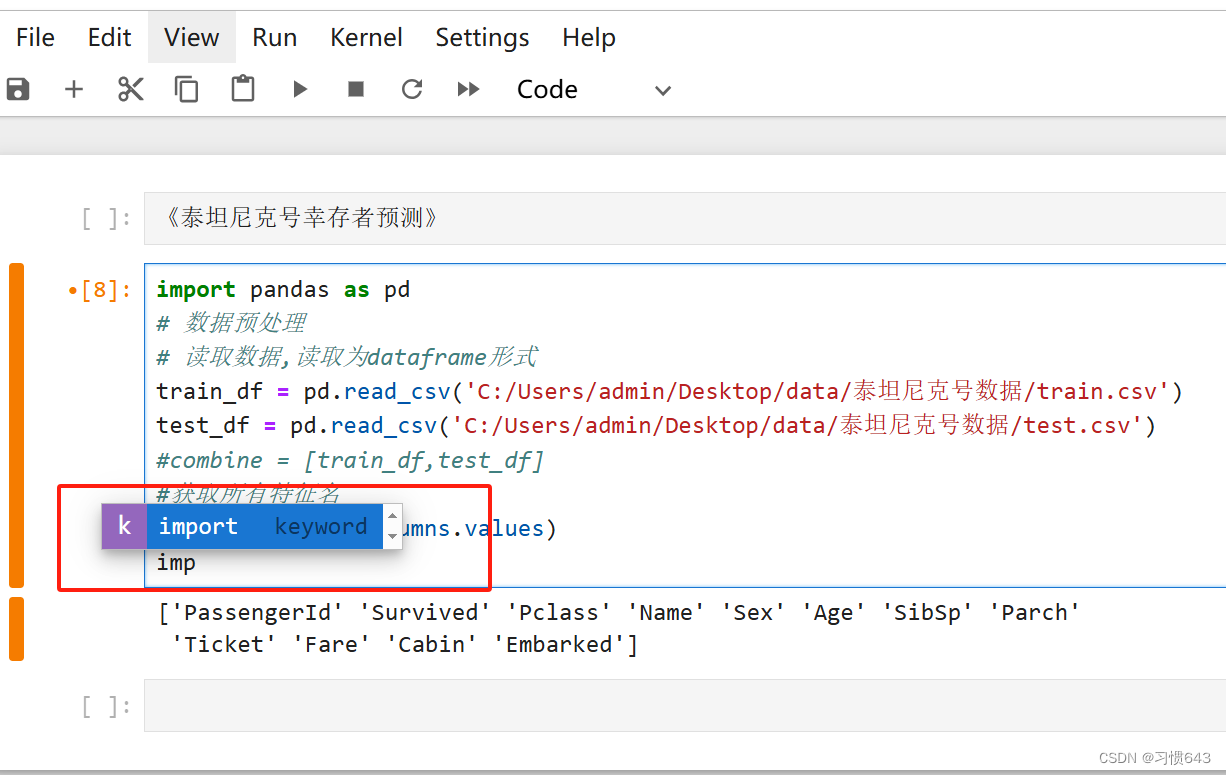Open the Code cell type dropdown
The height and width of the screenshot is (775, 1226).
[x=594, y=89]
